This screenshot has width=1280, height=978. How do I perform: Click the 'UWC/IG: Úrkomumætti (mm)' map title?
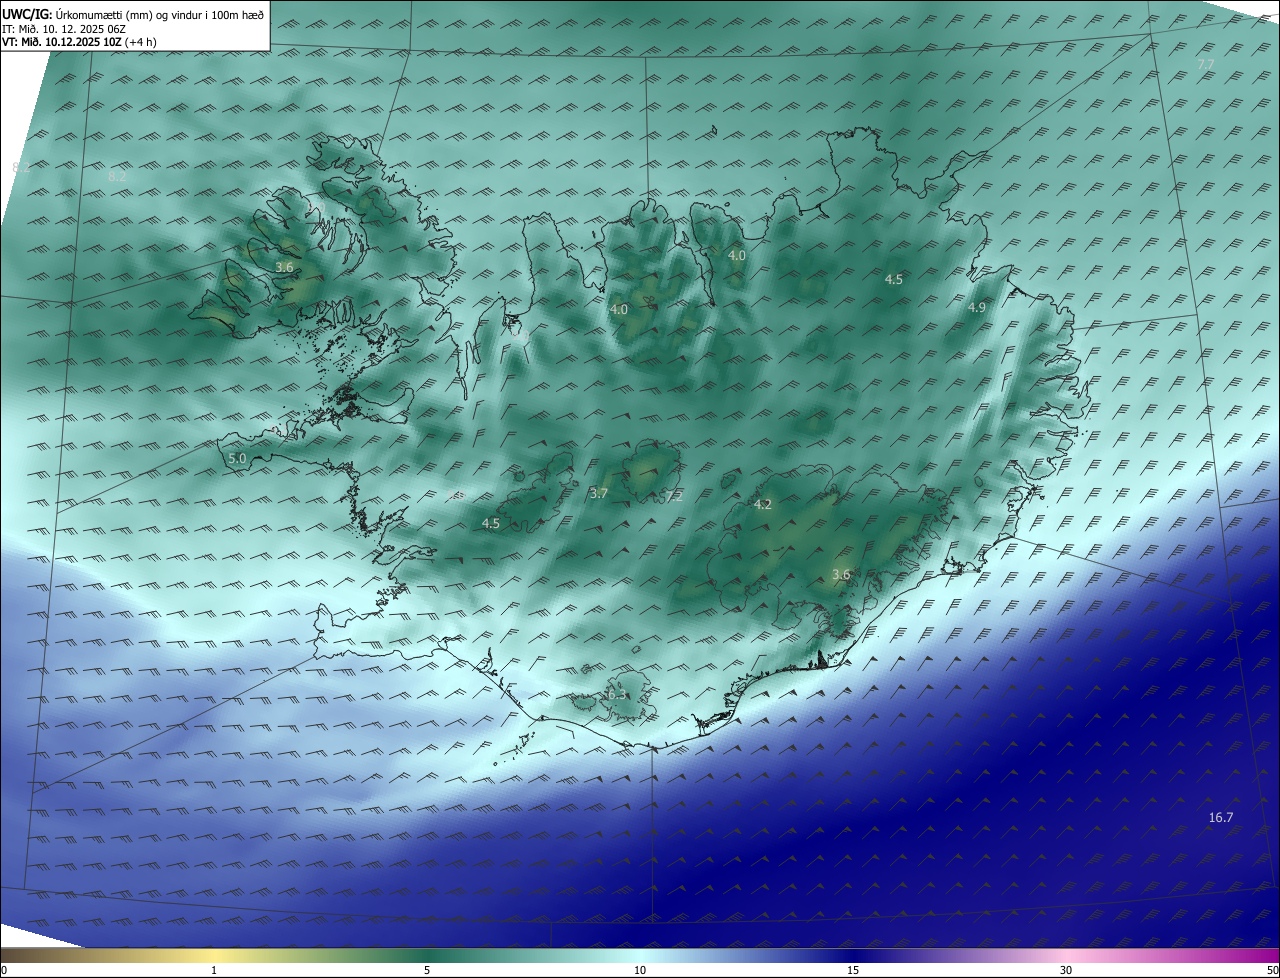pyautogui.click(x=133, y=14)
